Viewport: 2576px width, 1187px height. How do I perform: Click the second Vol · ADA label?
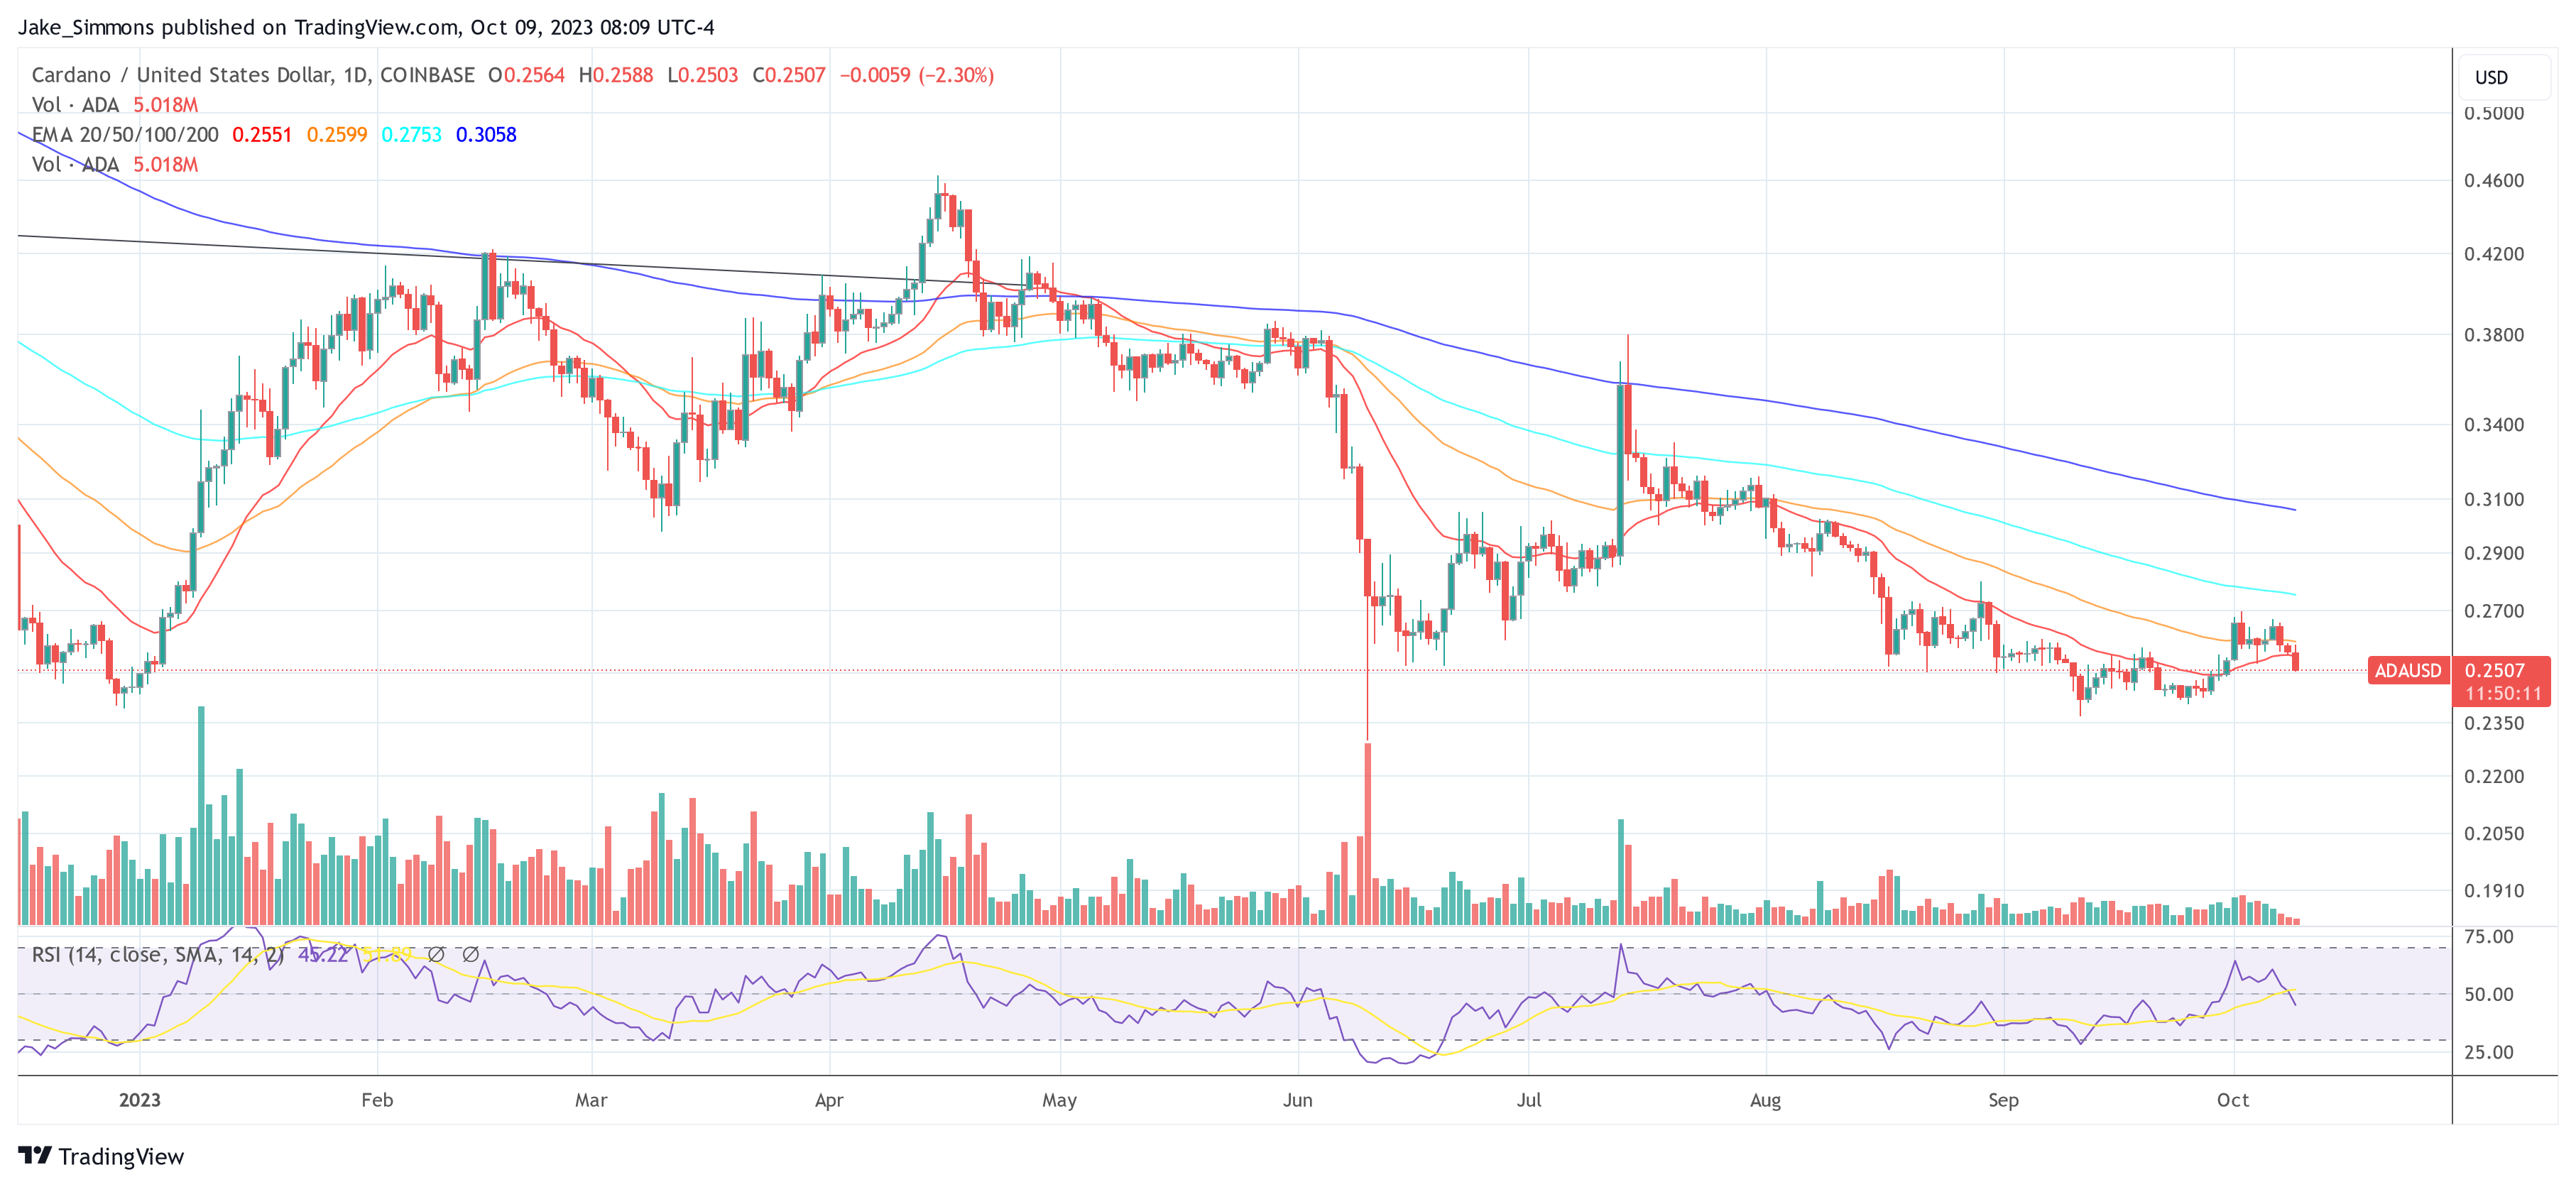[75, 165]
